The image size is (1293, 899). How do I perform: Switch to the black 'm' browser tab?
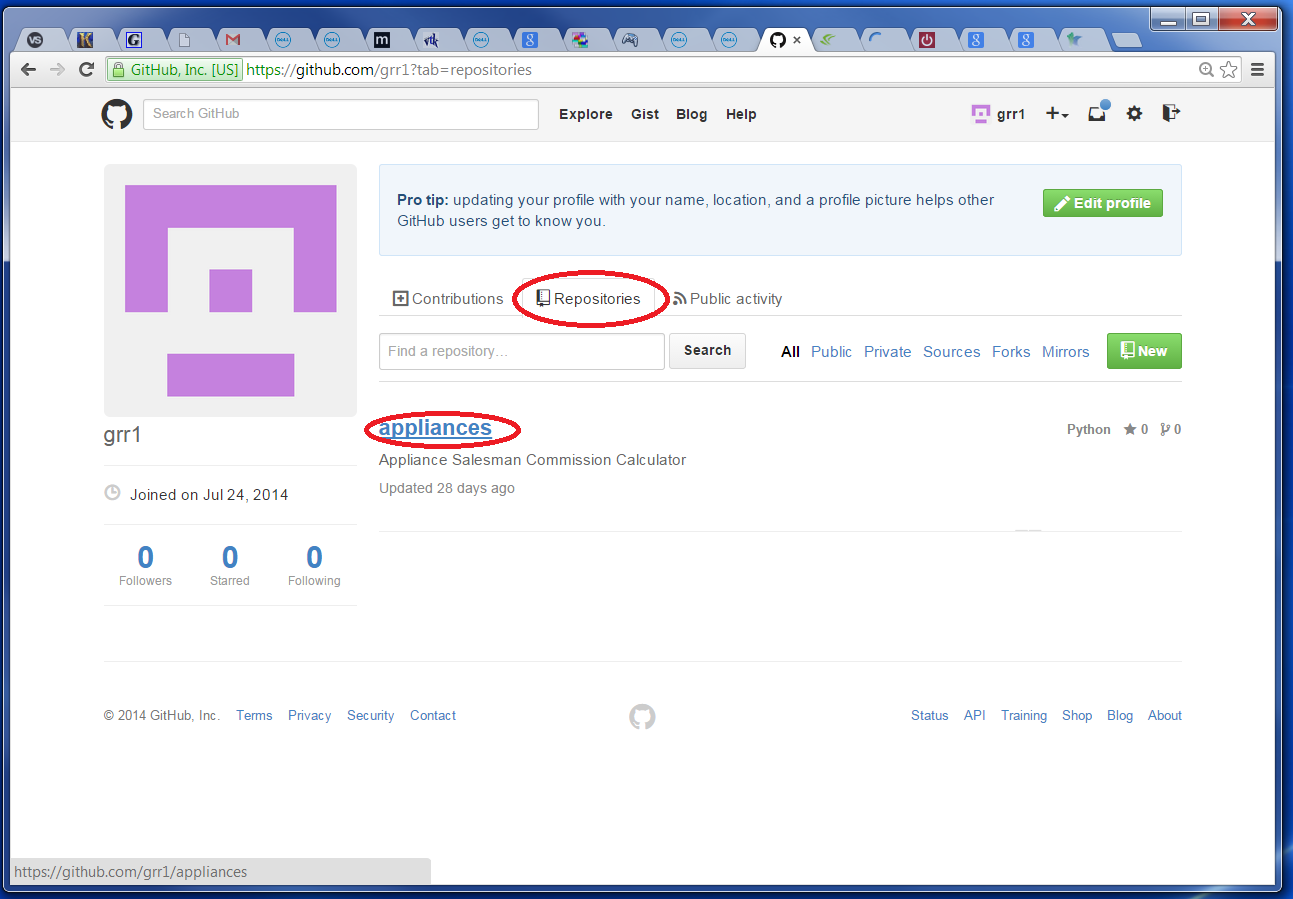(381, 40)
